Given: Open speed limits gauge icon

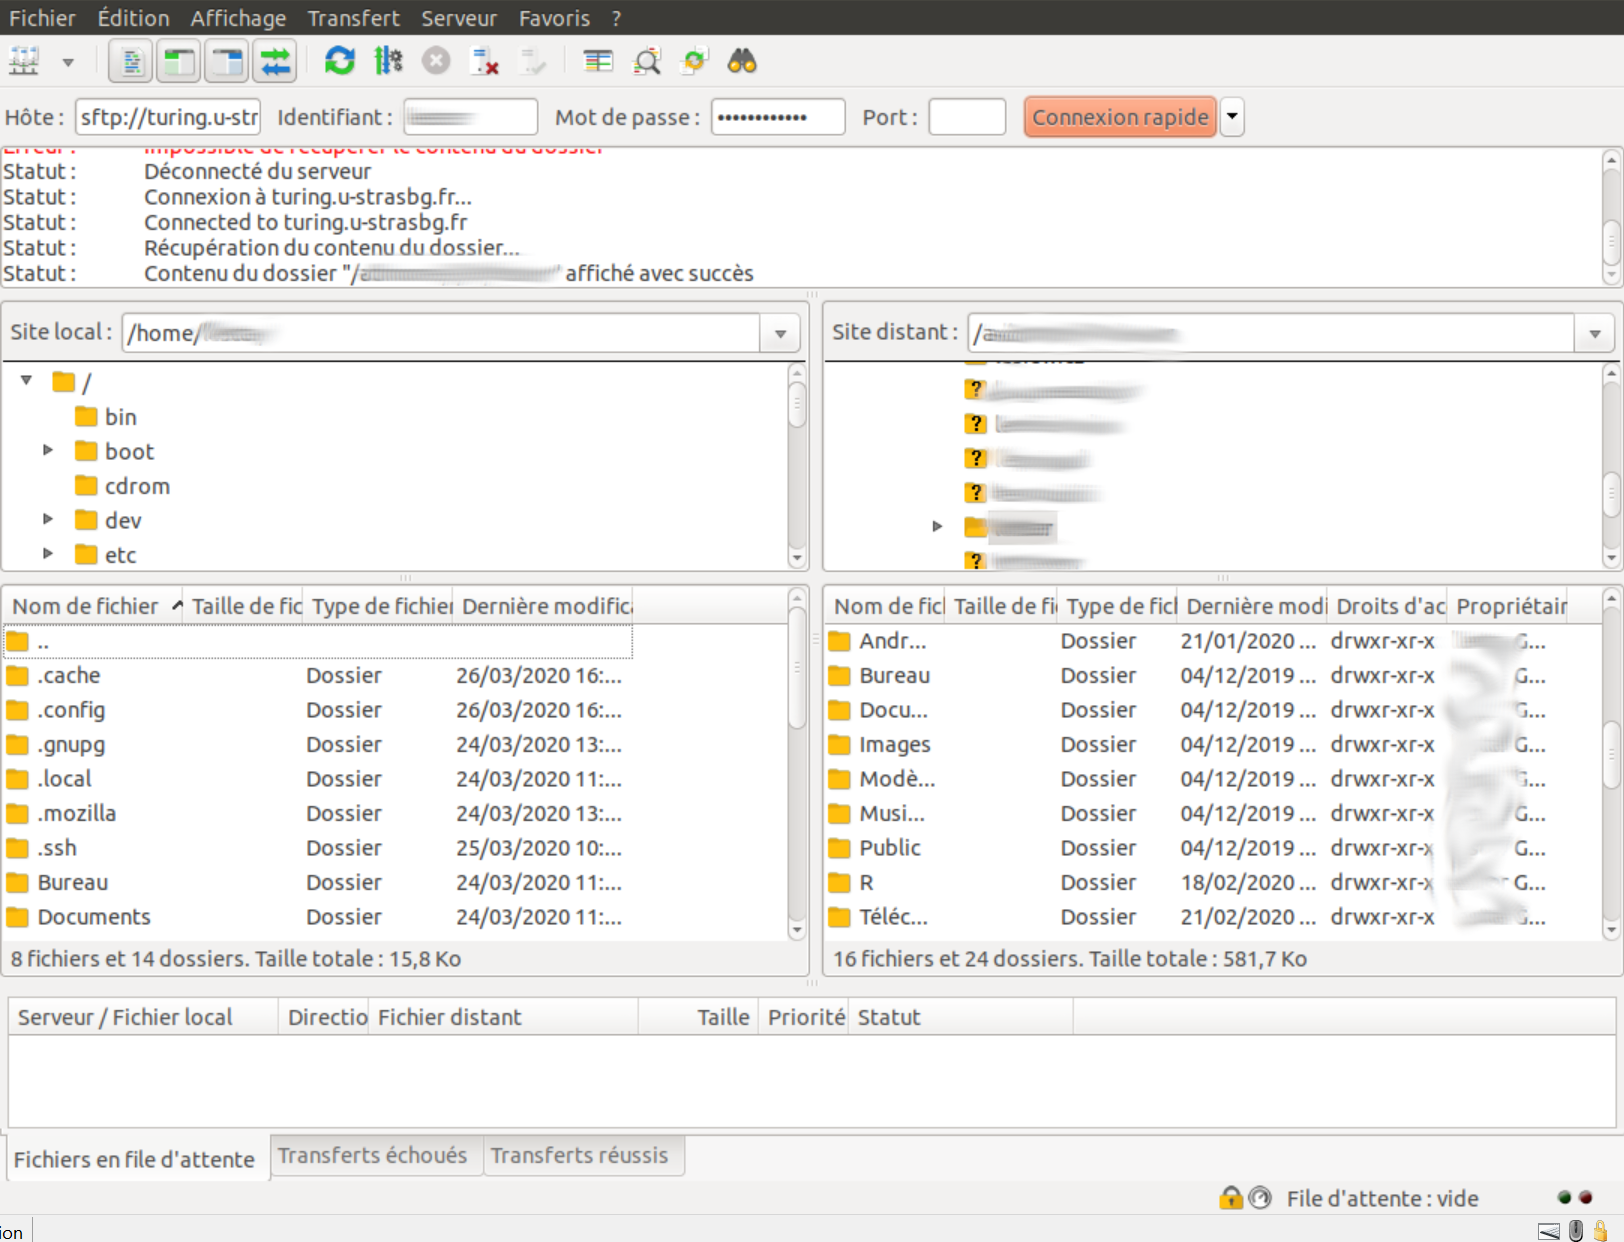Looking at the screenshot, I should click(x=1260, y=1197).
